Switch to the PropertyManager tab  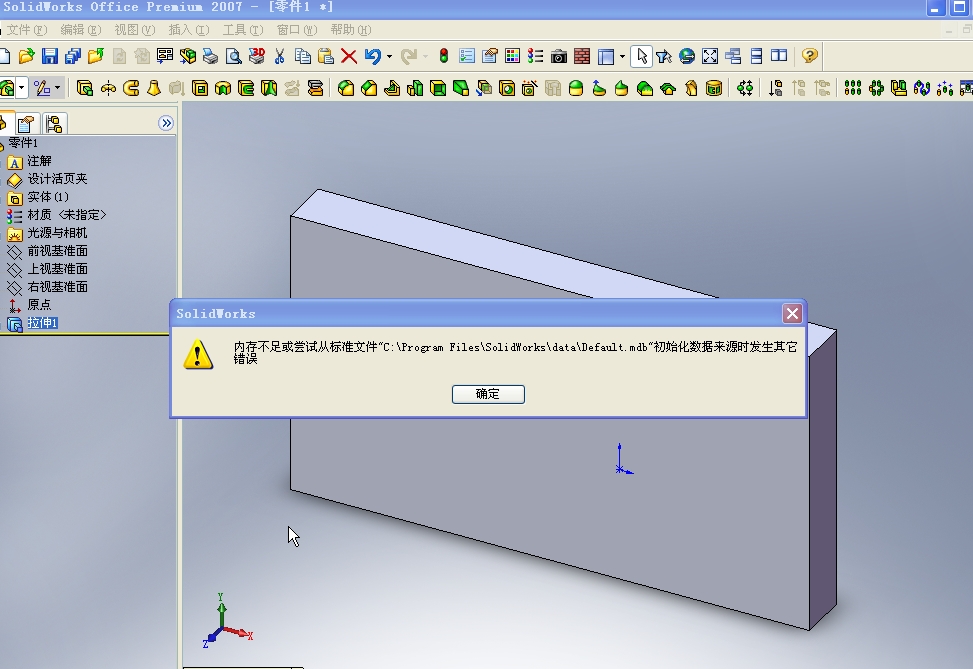[26, 124]
